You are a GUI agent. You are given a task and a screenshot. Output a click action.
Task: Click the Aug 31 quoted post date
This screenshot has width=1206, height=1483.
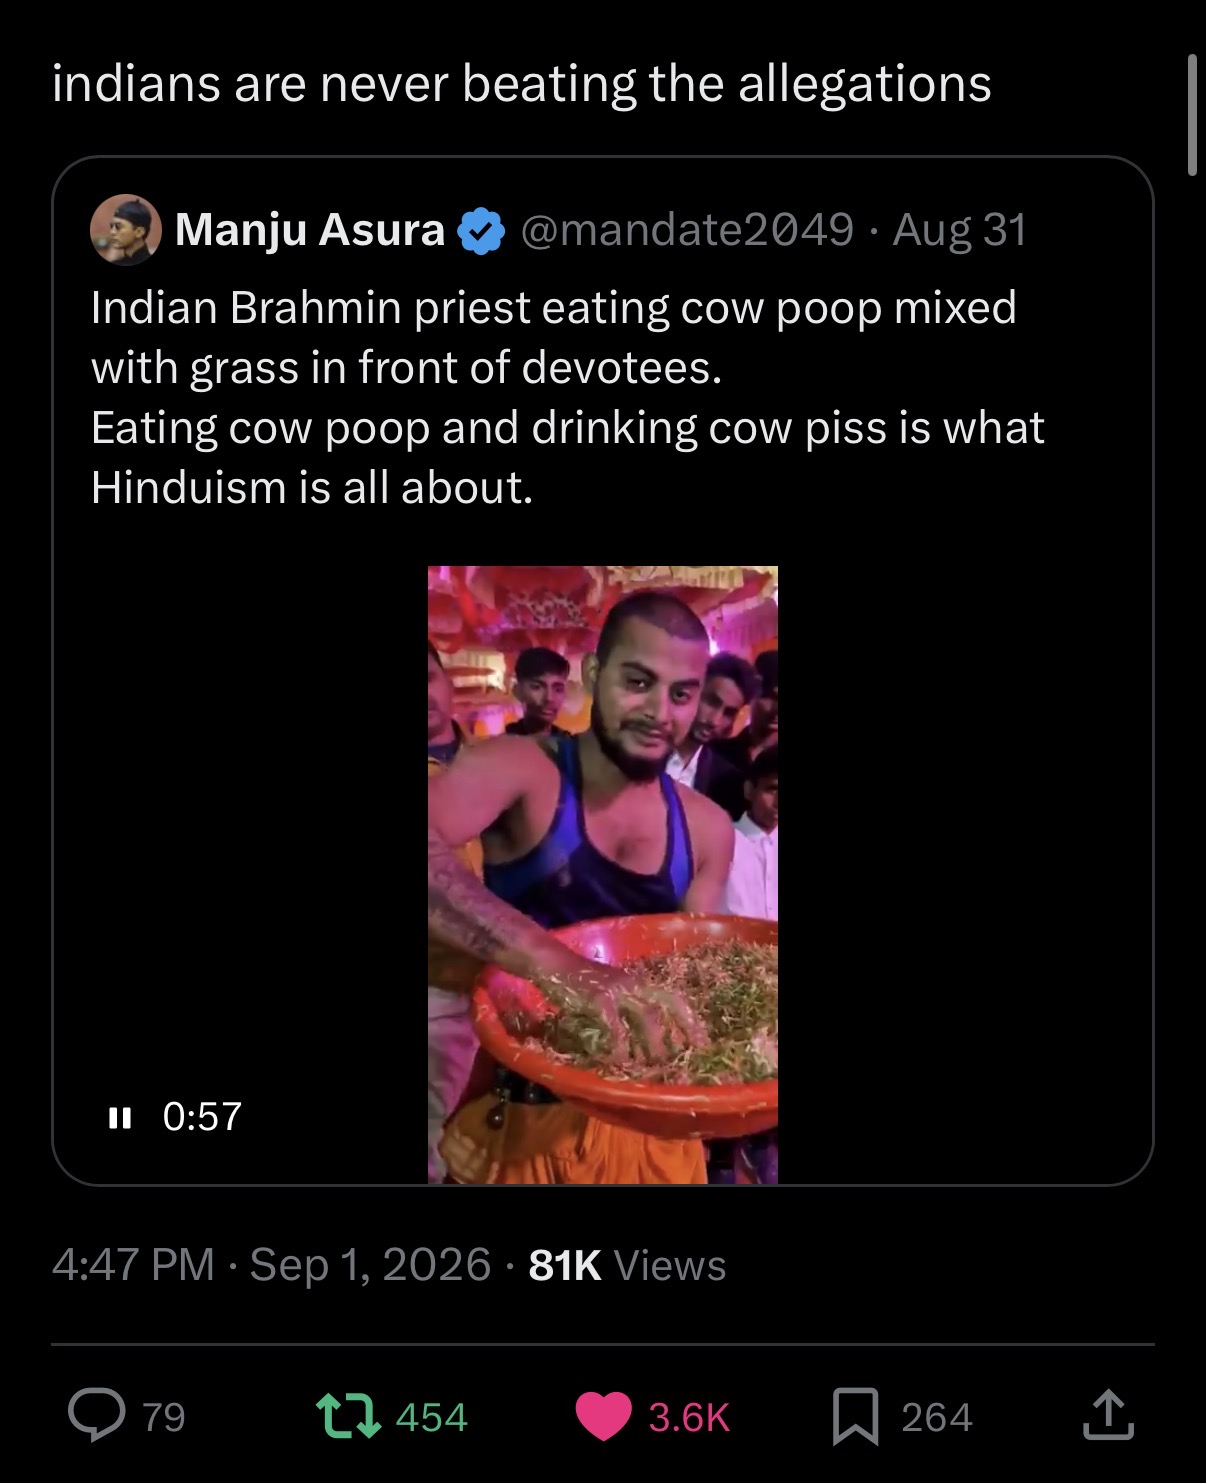pyautogui.click(x=960, y=230)
